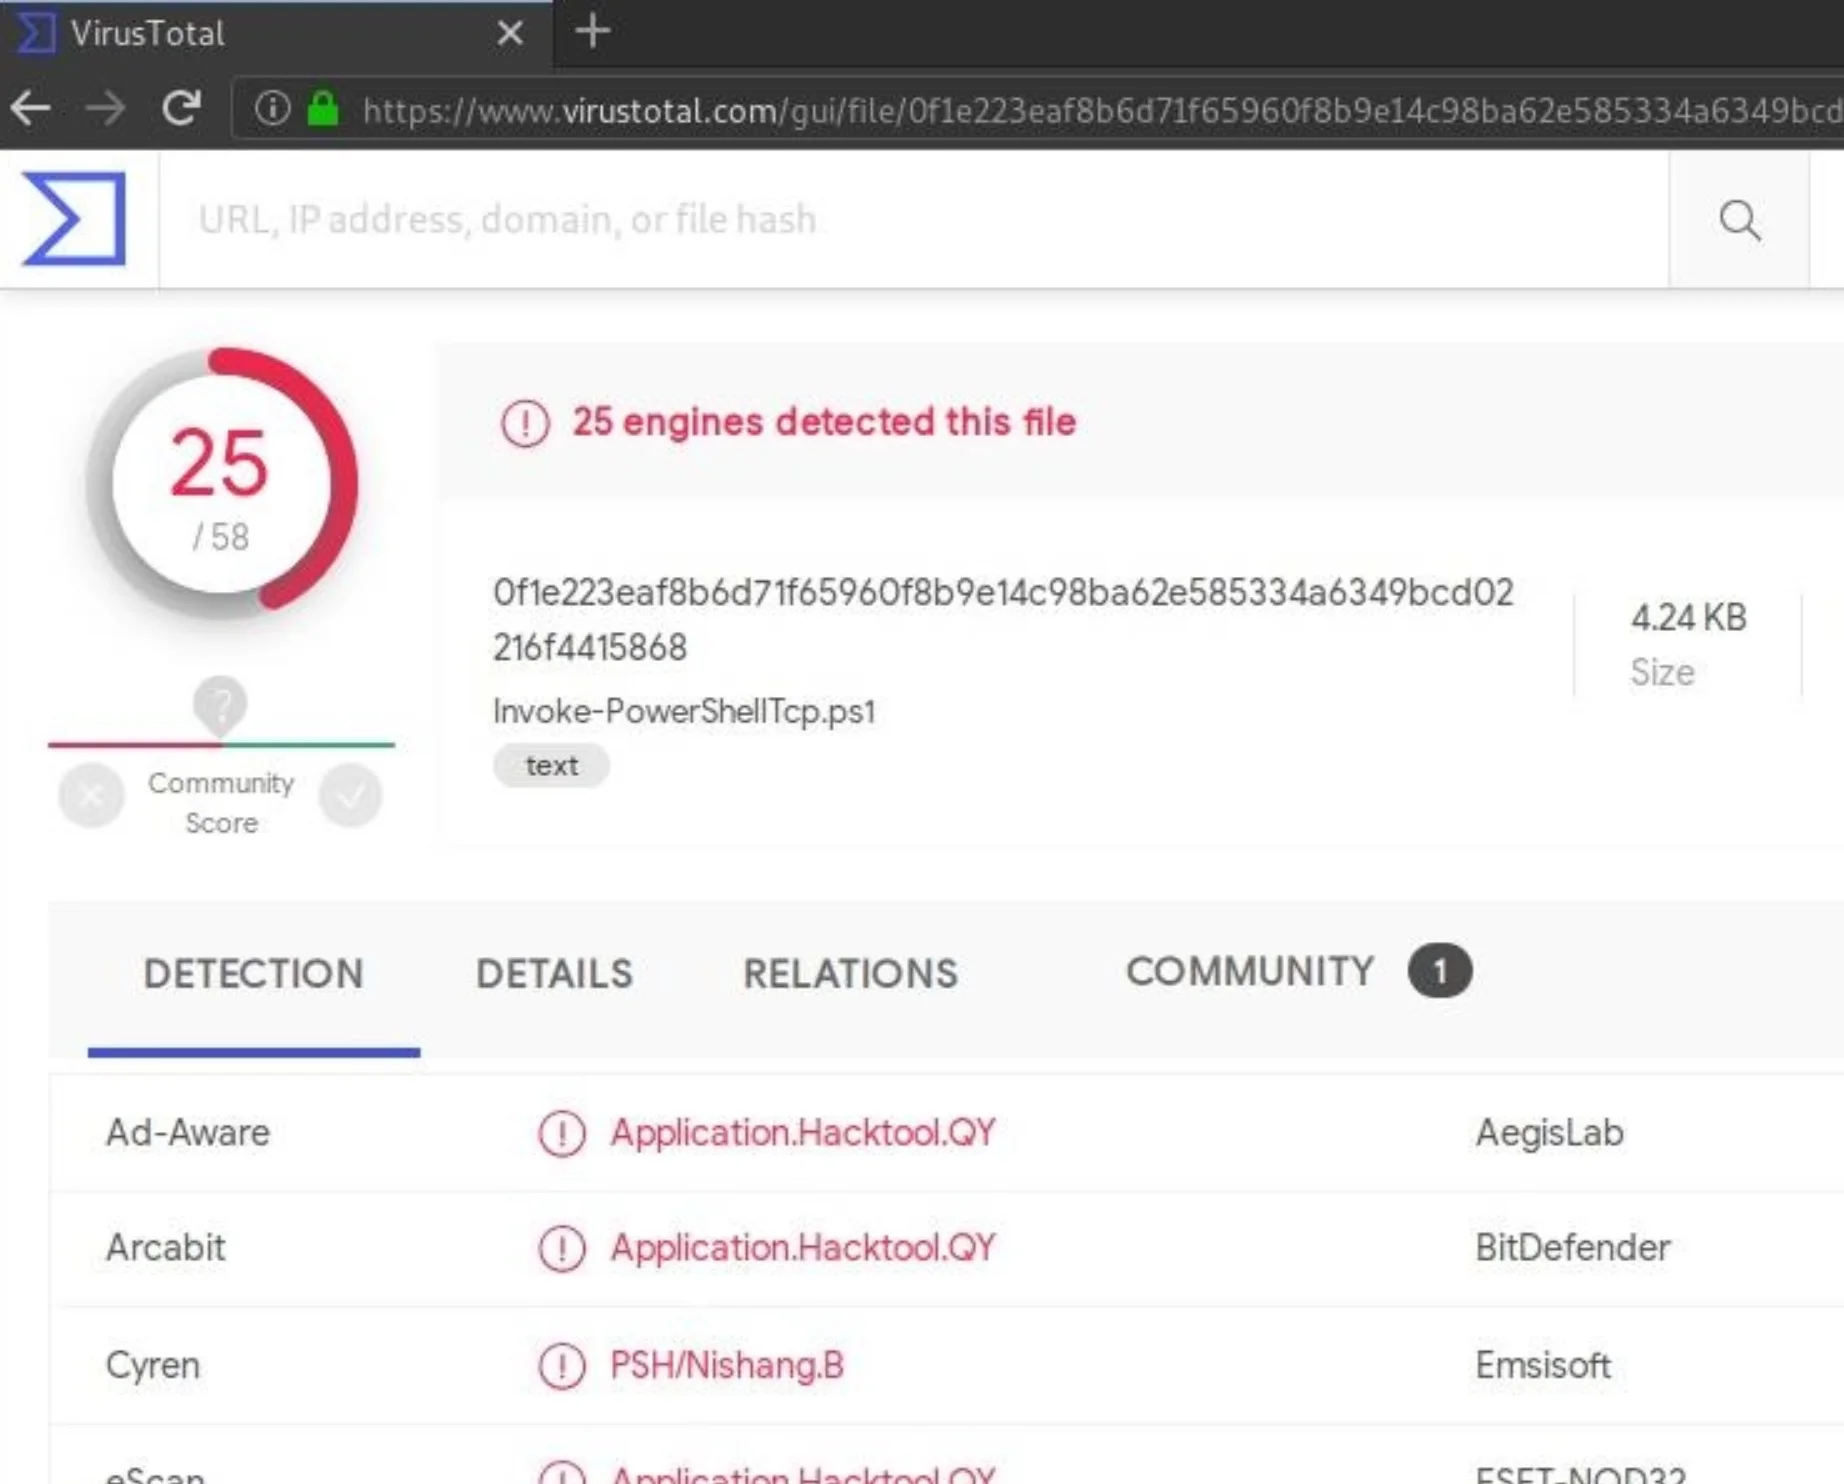This screenshot has width=1844, height=1484.
Task: Switch to the DETAILS tab
Action: coord(554,973)
